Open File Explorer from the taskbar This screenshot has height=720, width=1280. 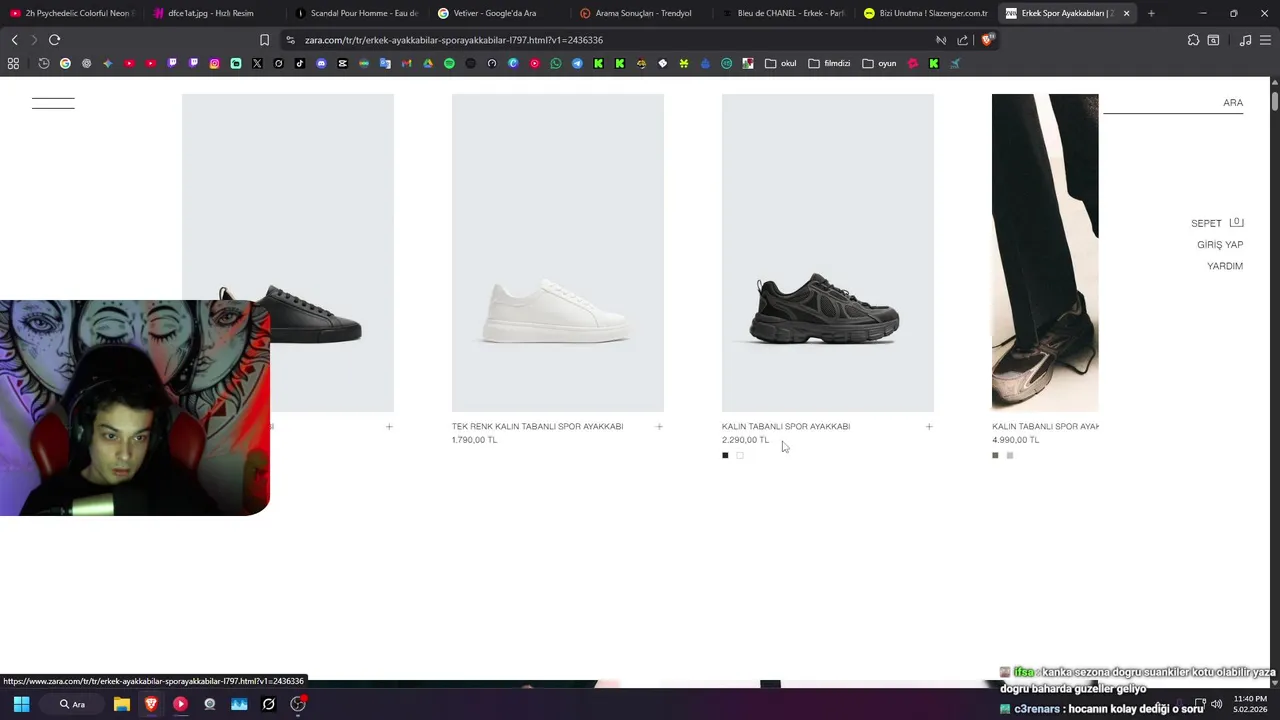pos(122,704)
